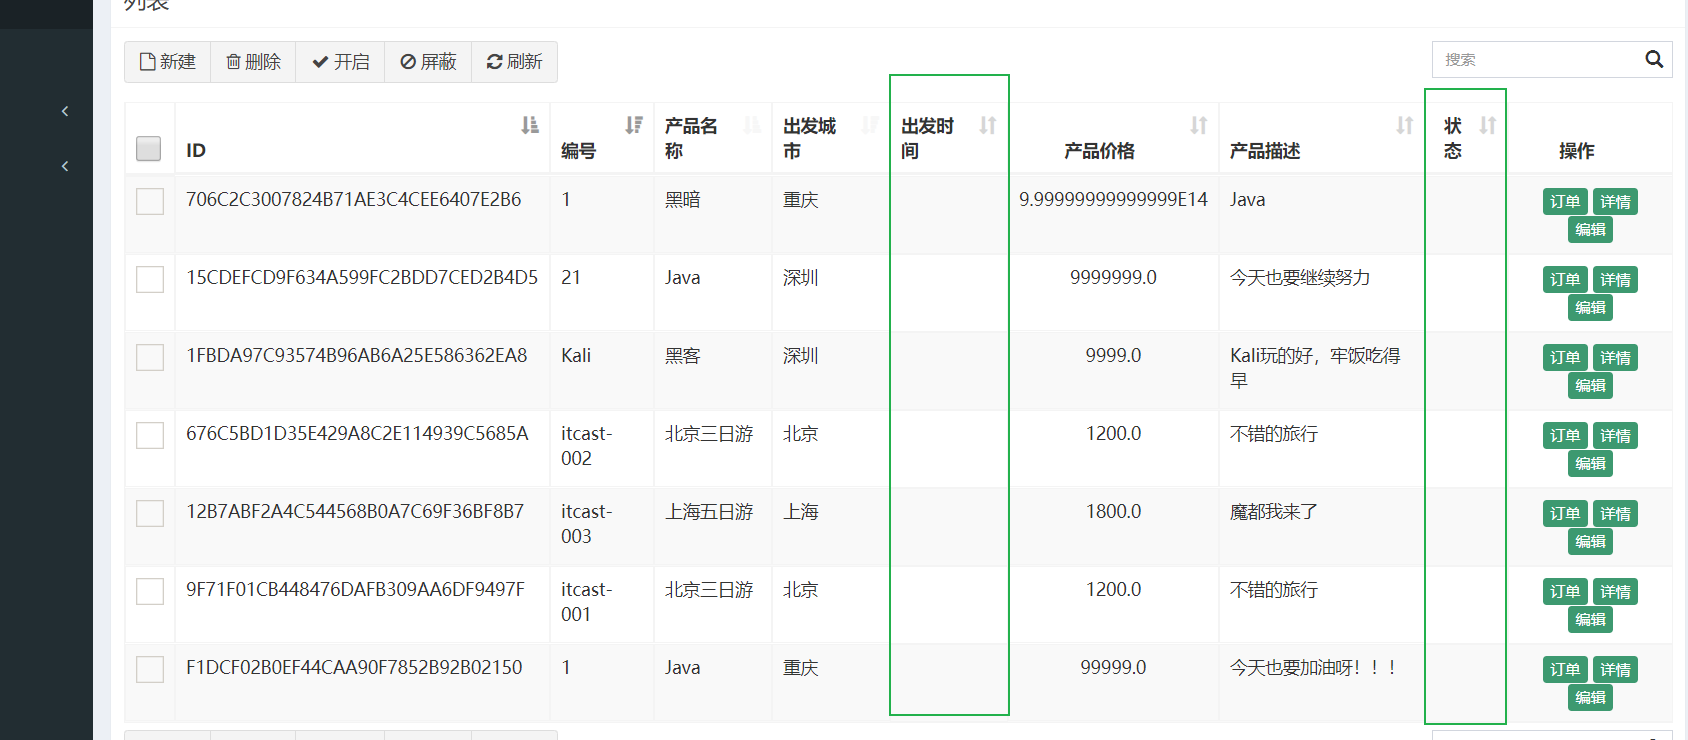This screenshot has height=740, width=1688.
Task: Open 详情 for the 9999999.0 price row
Action: coord(1615,280)
